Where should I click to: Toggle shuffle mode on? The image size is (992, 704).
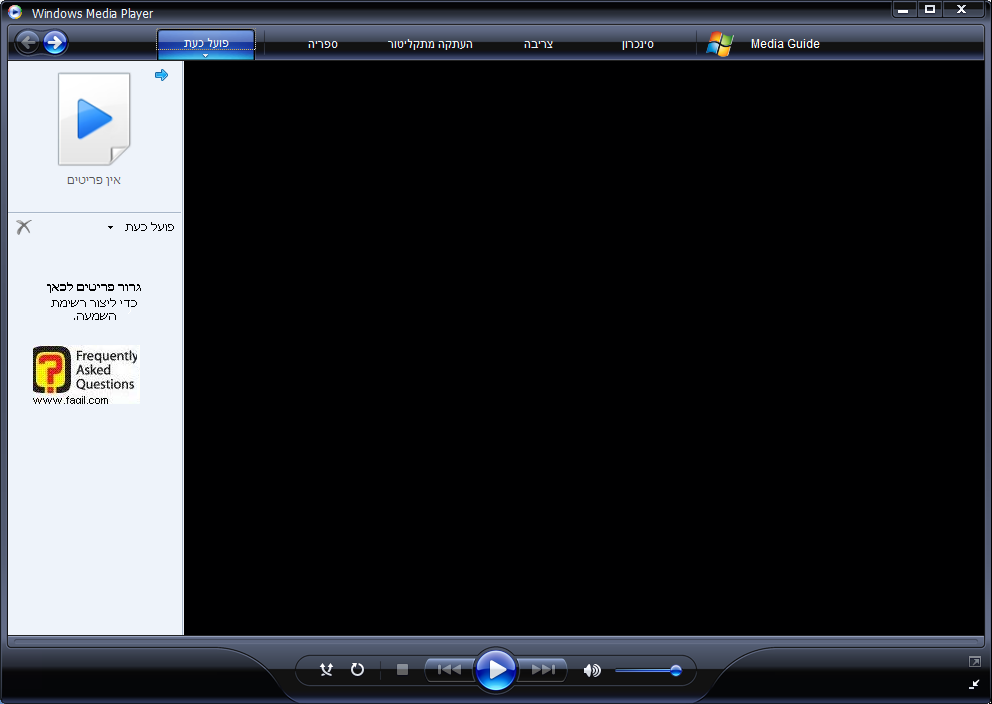coord(326,670)
